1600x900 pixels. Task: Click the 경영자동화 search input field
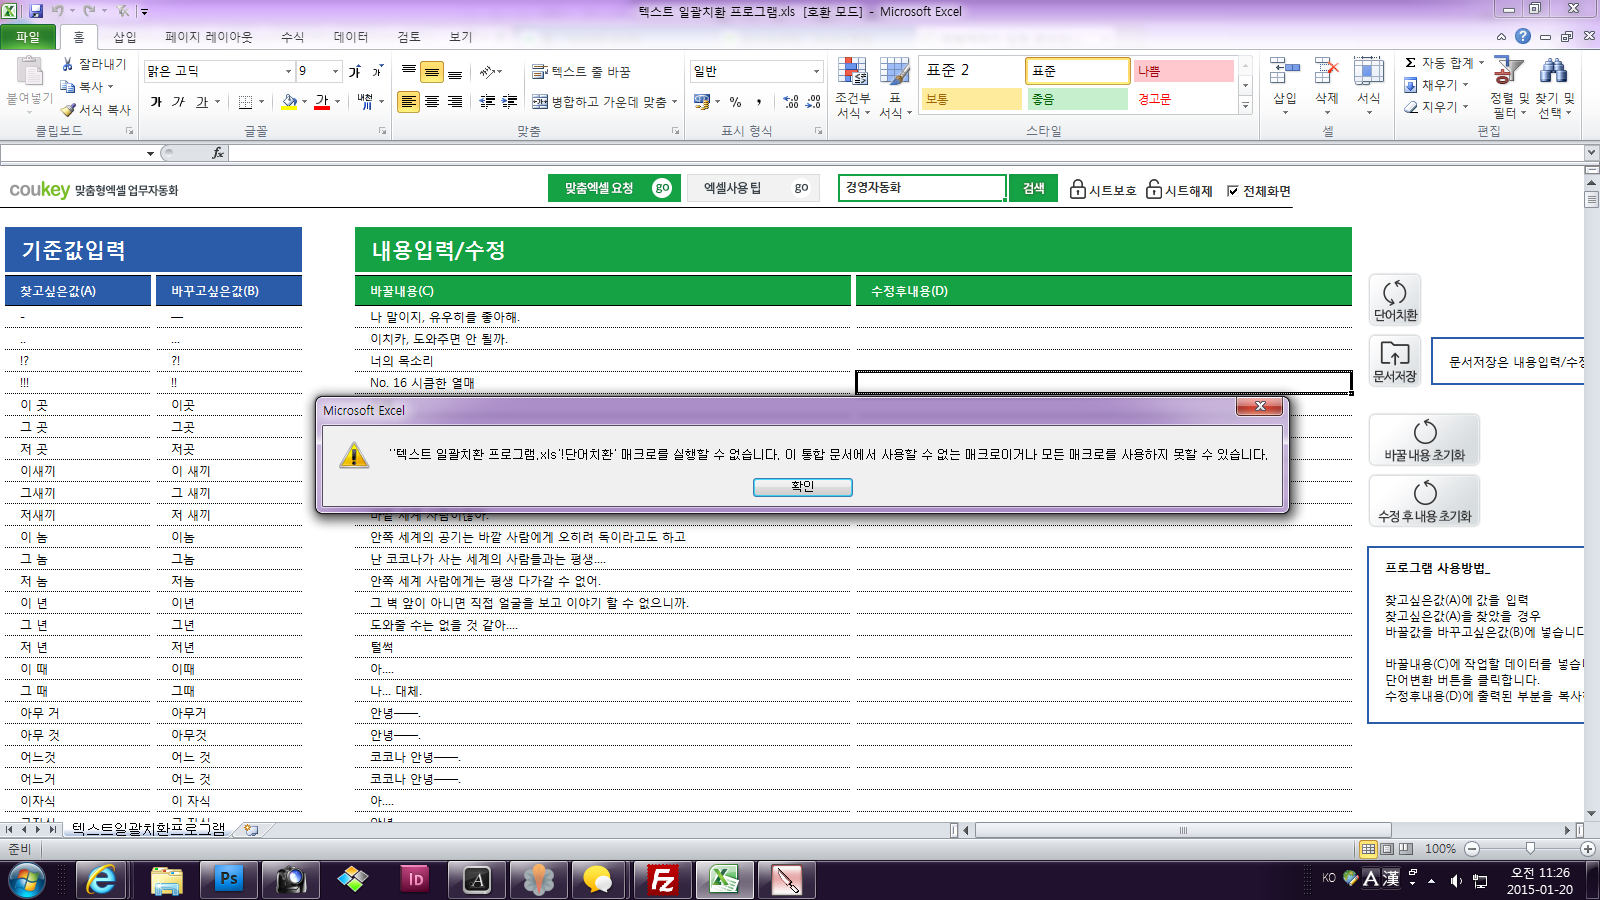[x=921, y=188]
